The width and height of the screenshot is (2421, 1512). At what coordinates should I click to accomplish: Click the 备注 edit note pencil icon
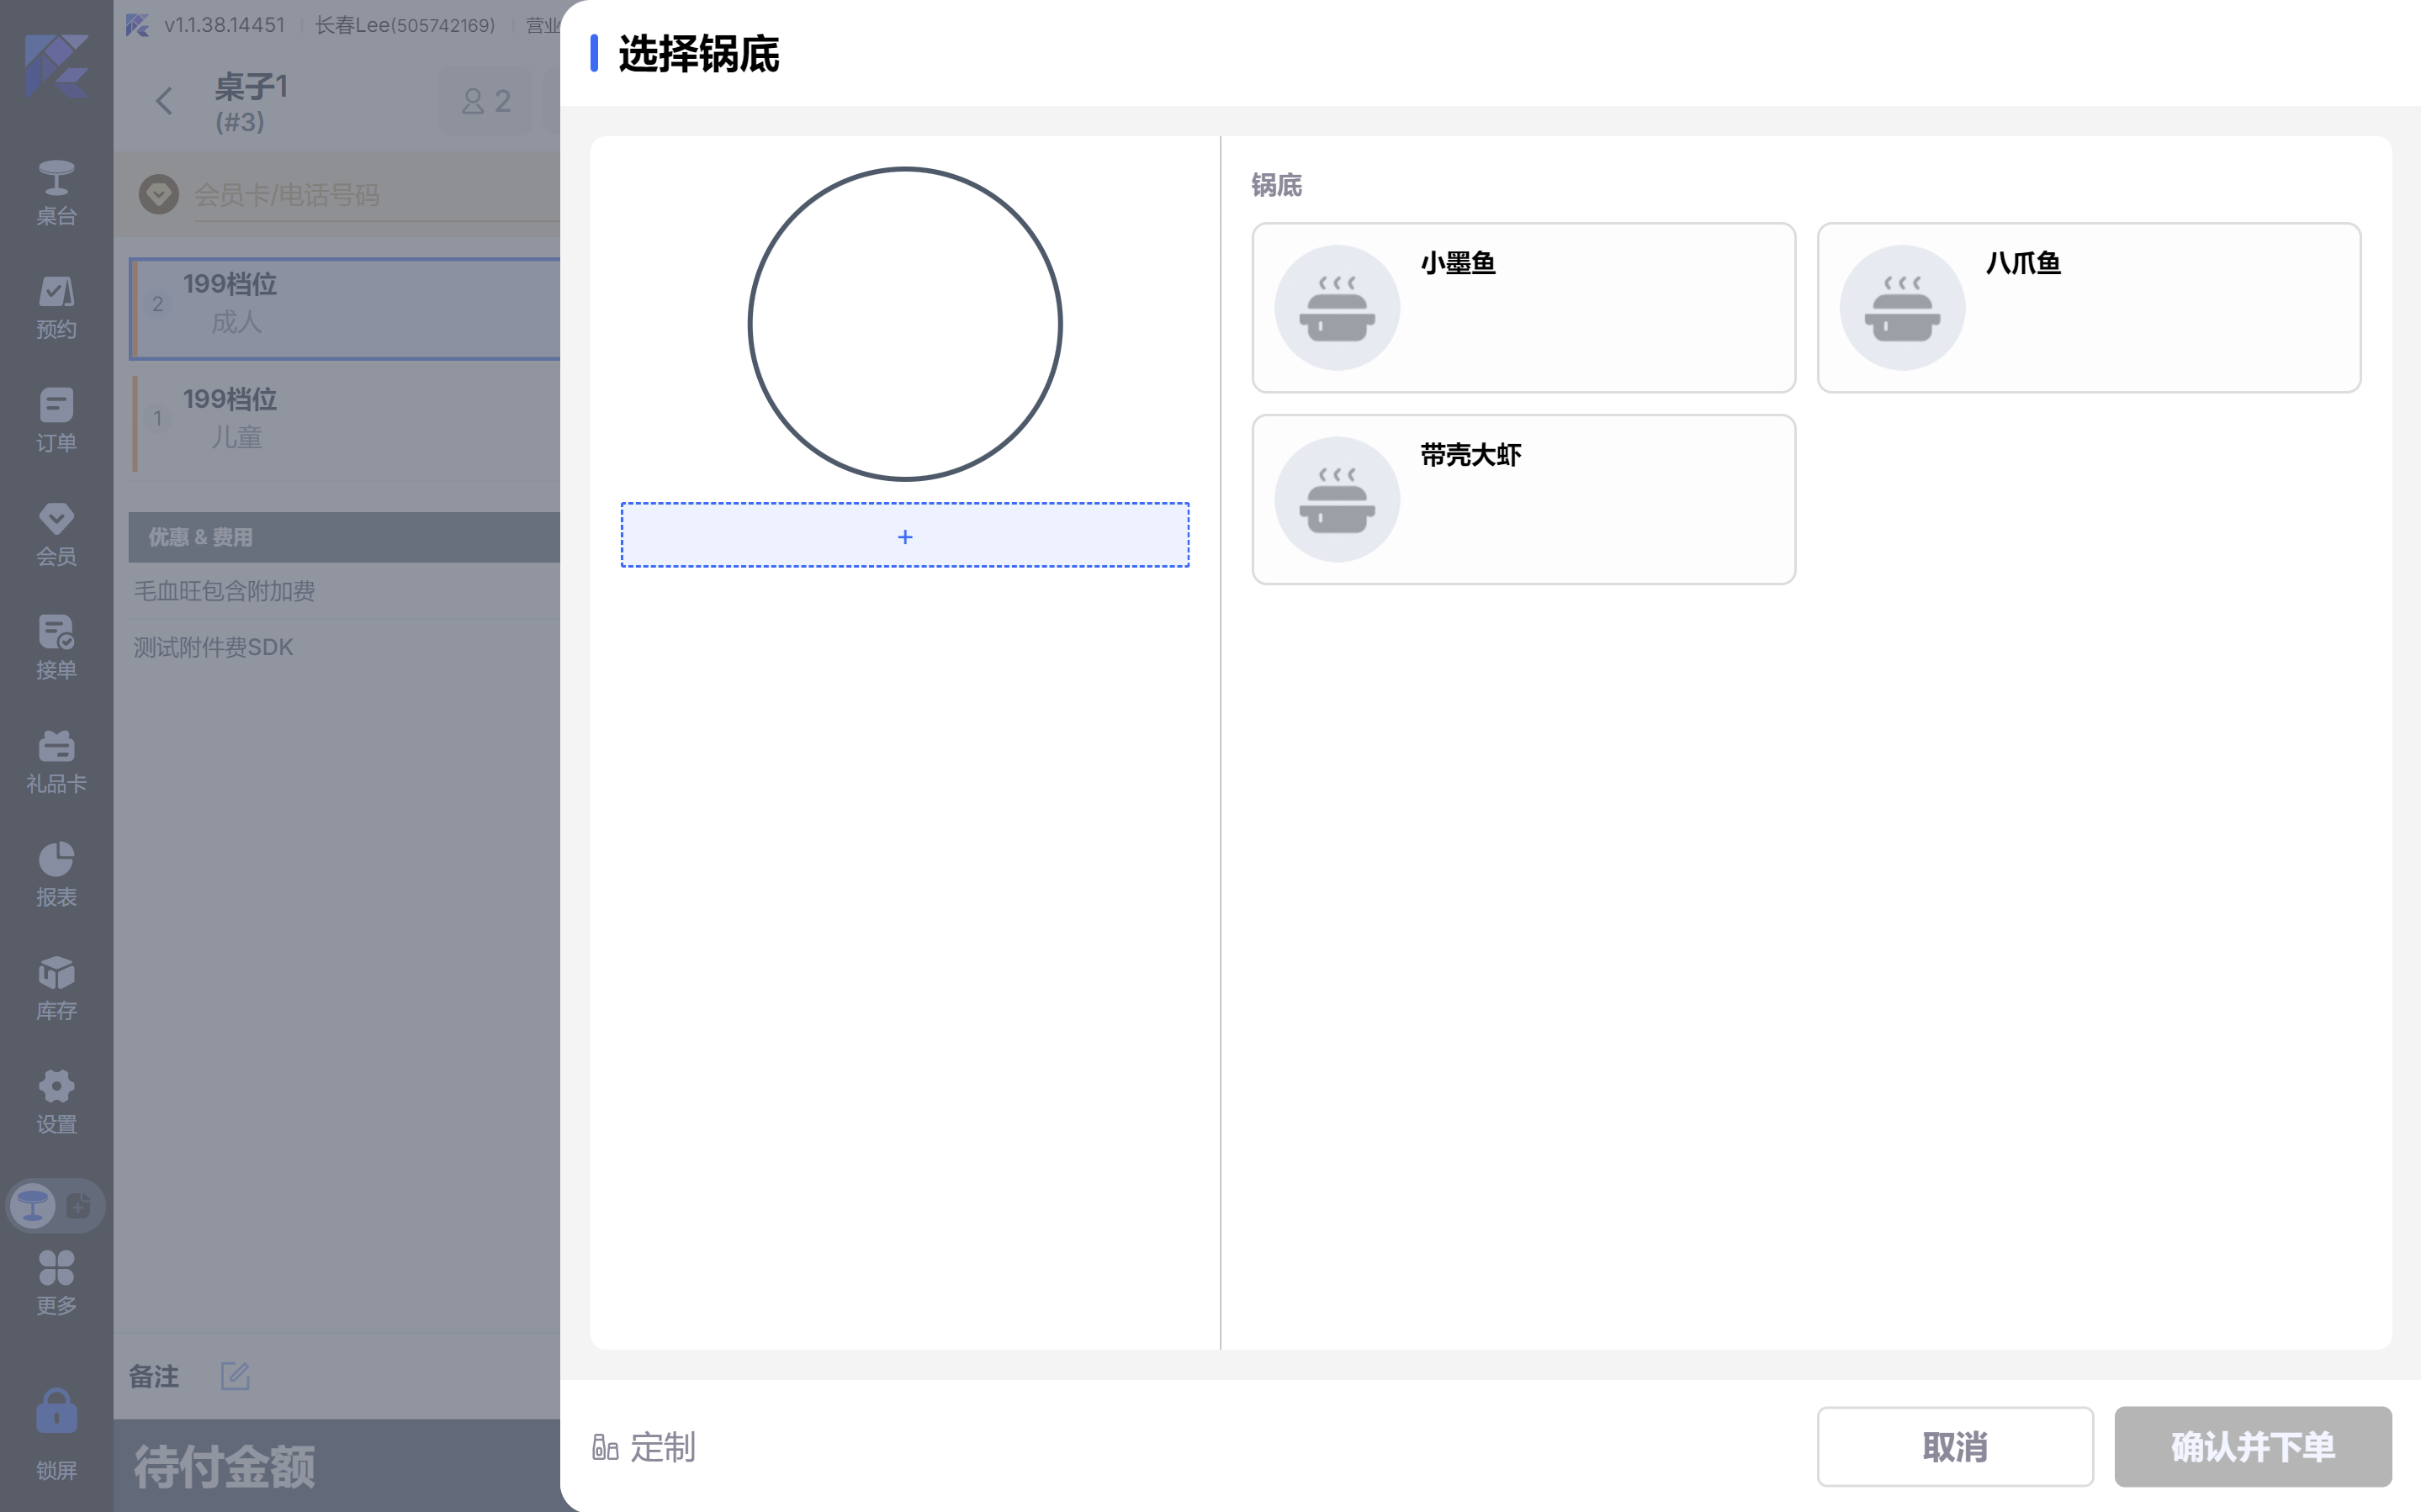235,1376
